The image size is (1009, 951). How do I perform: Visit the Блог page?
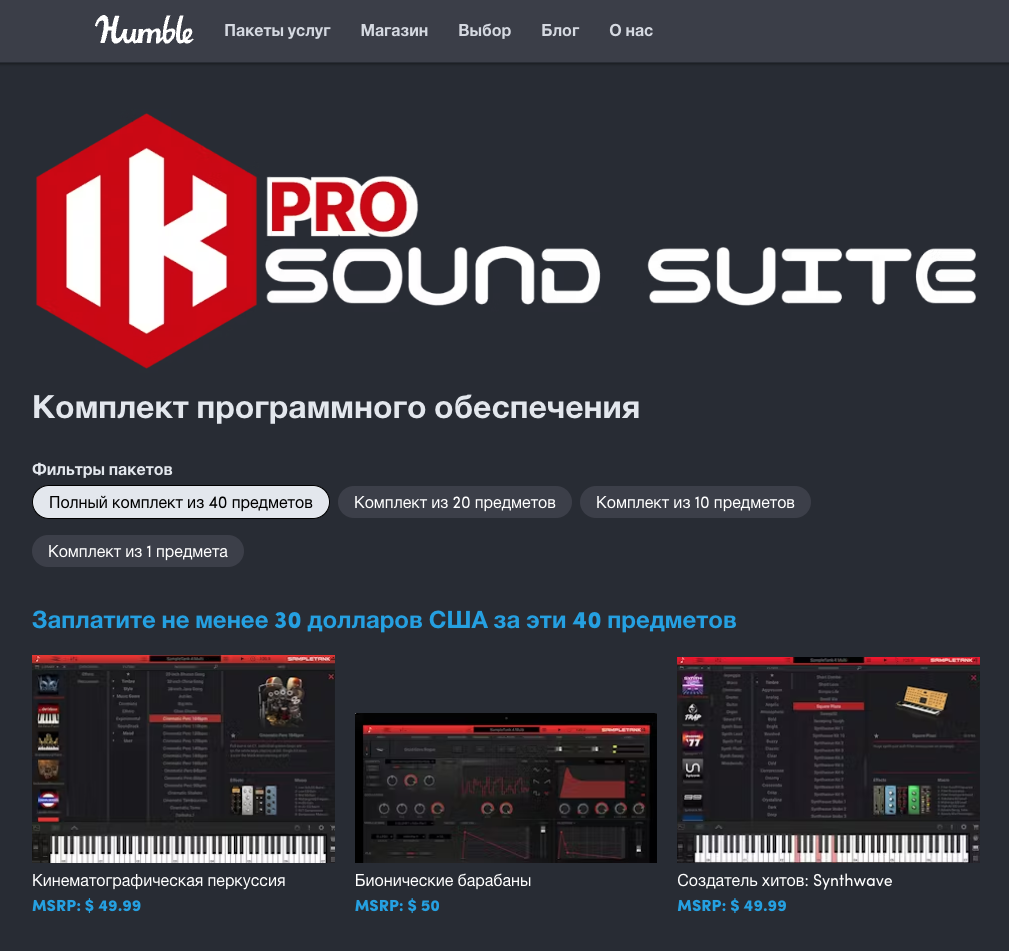(560, 30)
